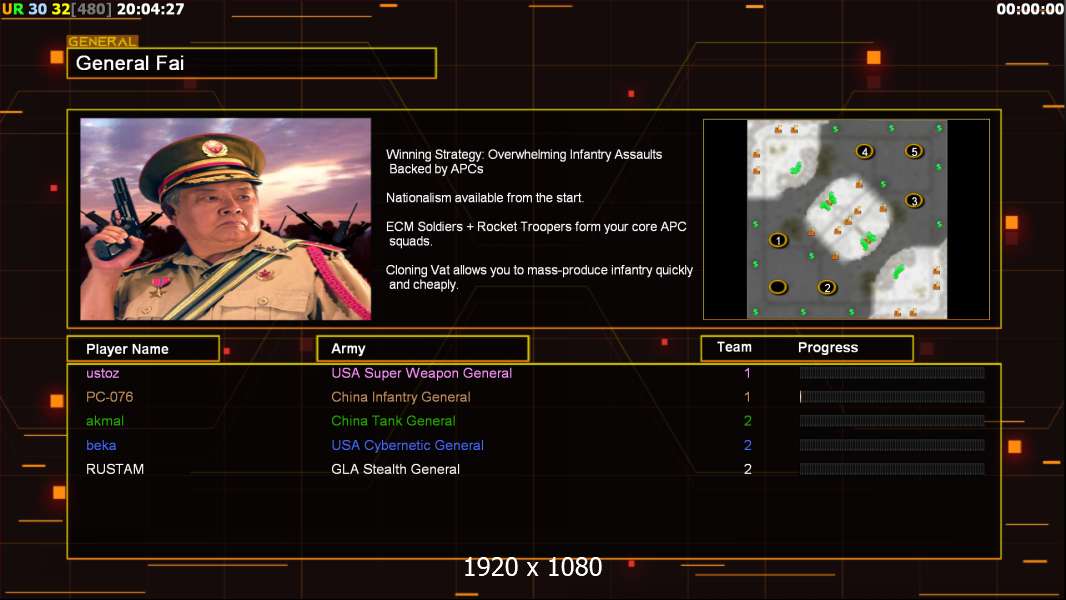This screenshot has height=600, width=1066.
Task: Click ustoz's loading progress bar
Action: 892,372
